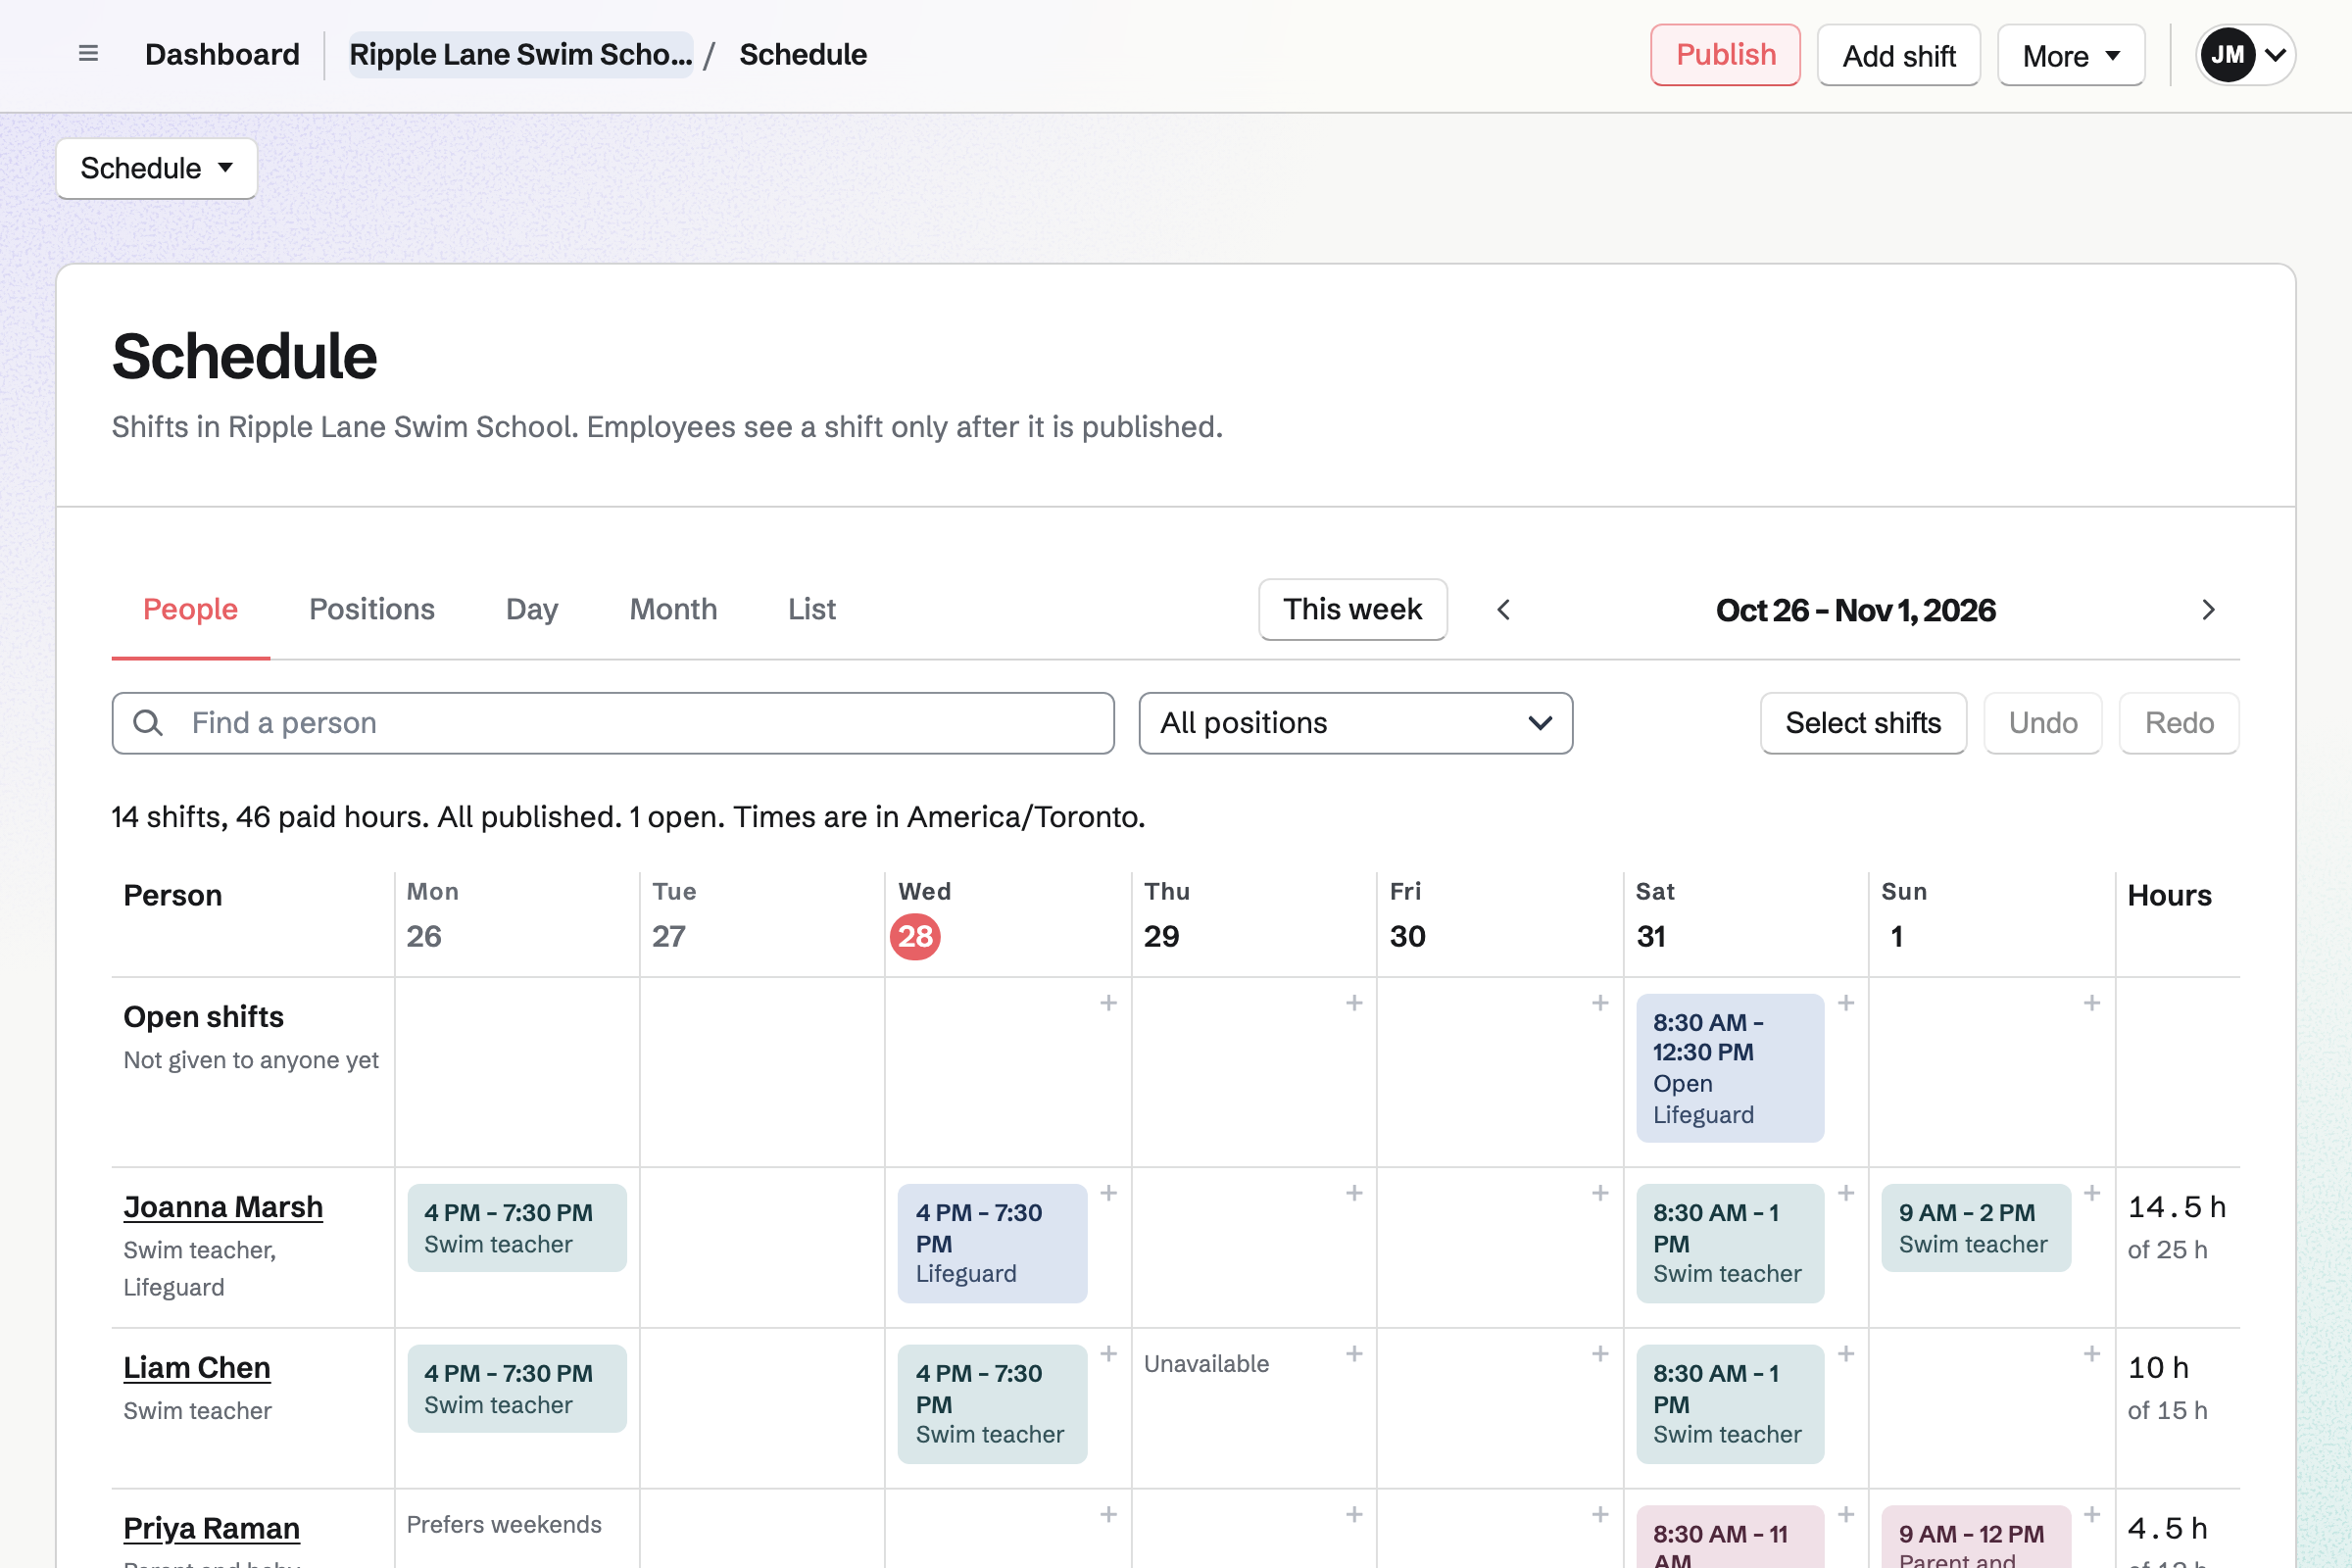Expand the Schedule section dropdown
2352x1568 pixels.
157,168
